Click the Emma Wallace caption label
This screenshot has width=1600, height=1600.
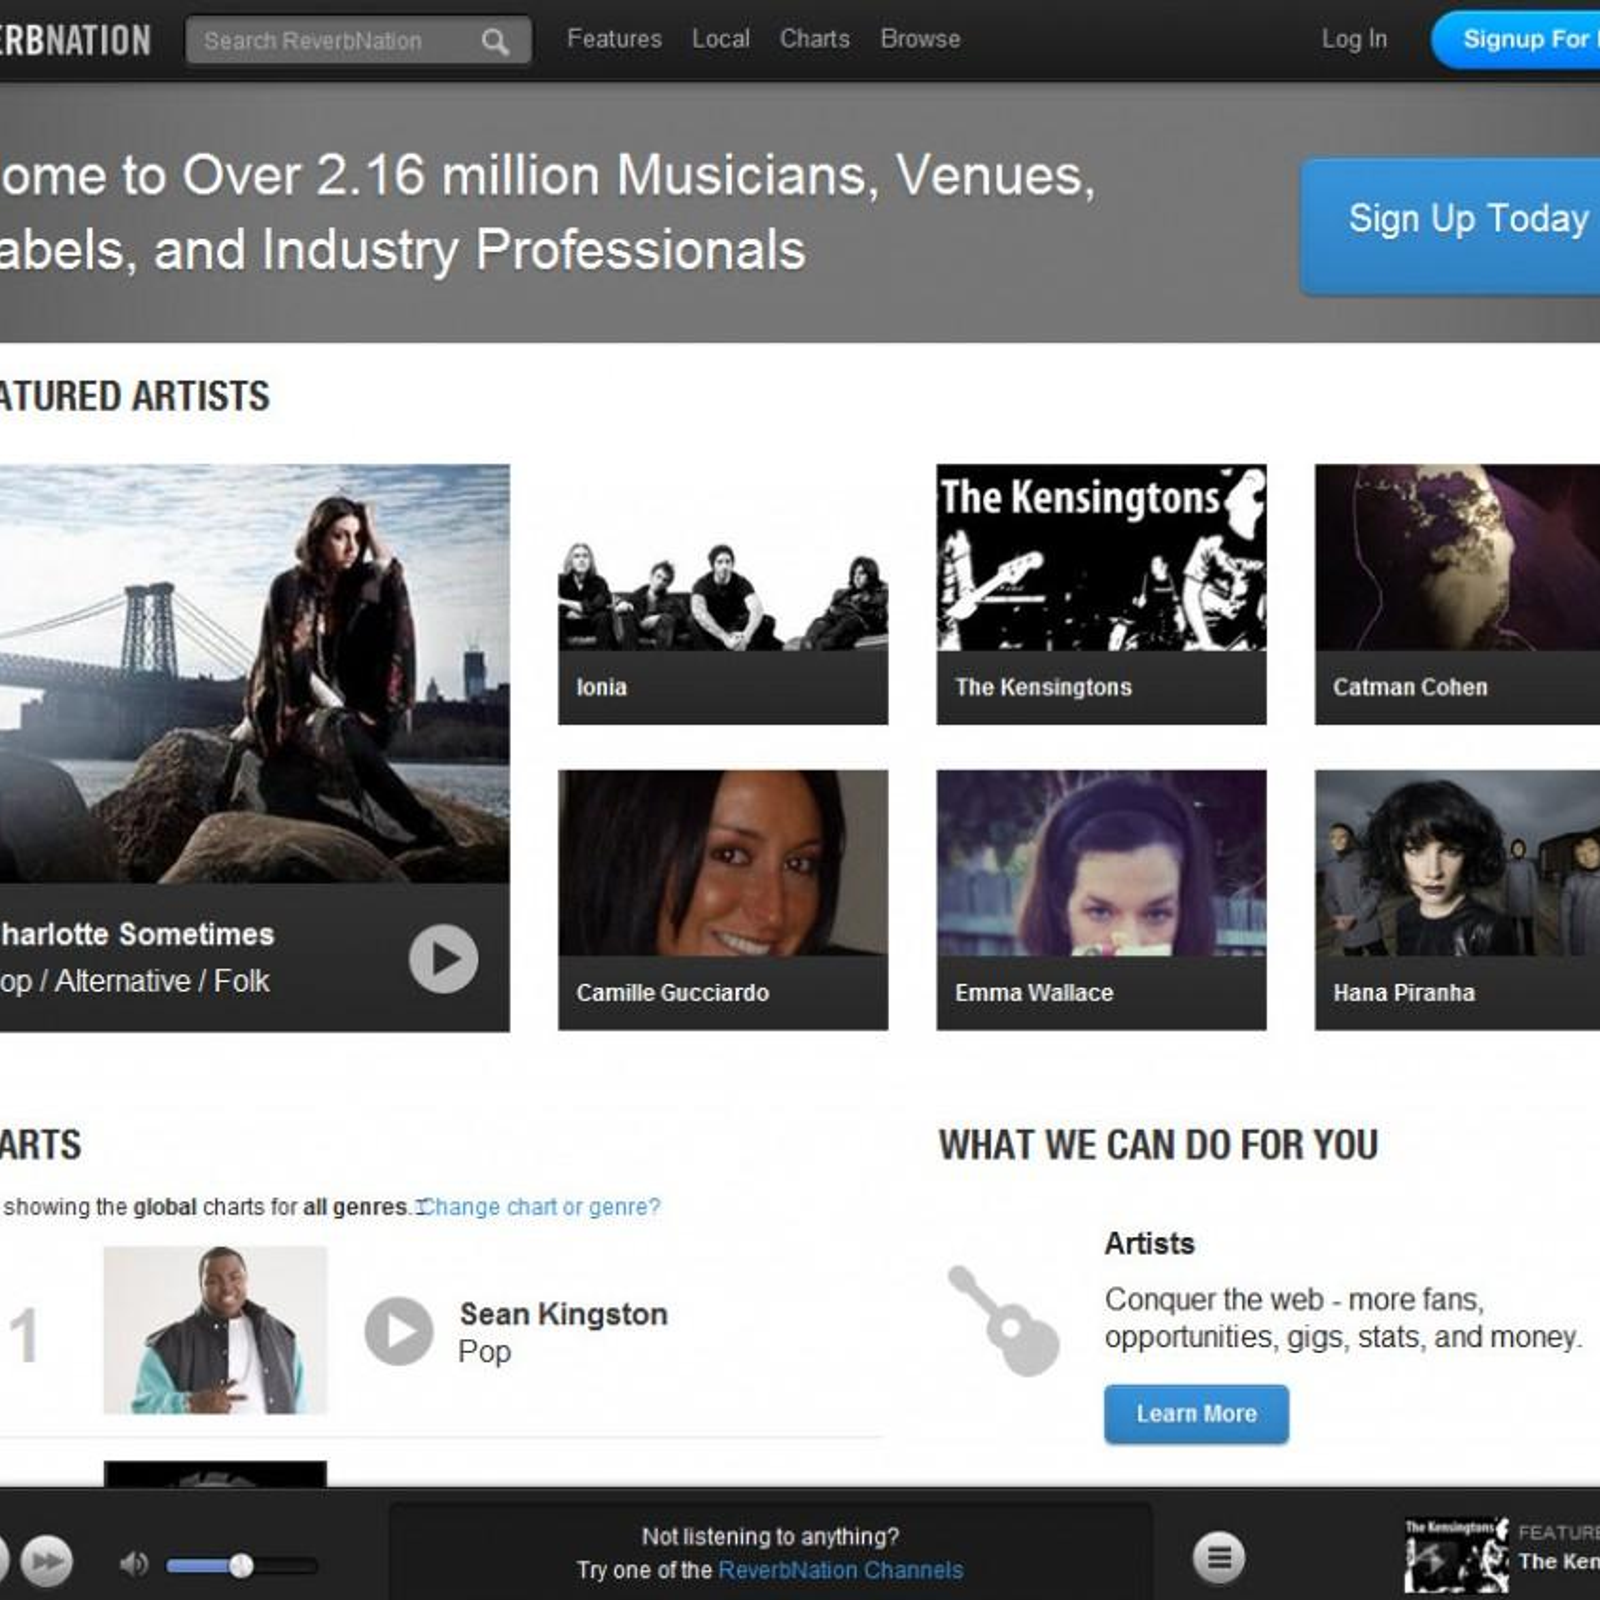coord(1033,993)
